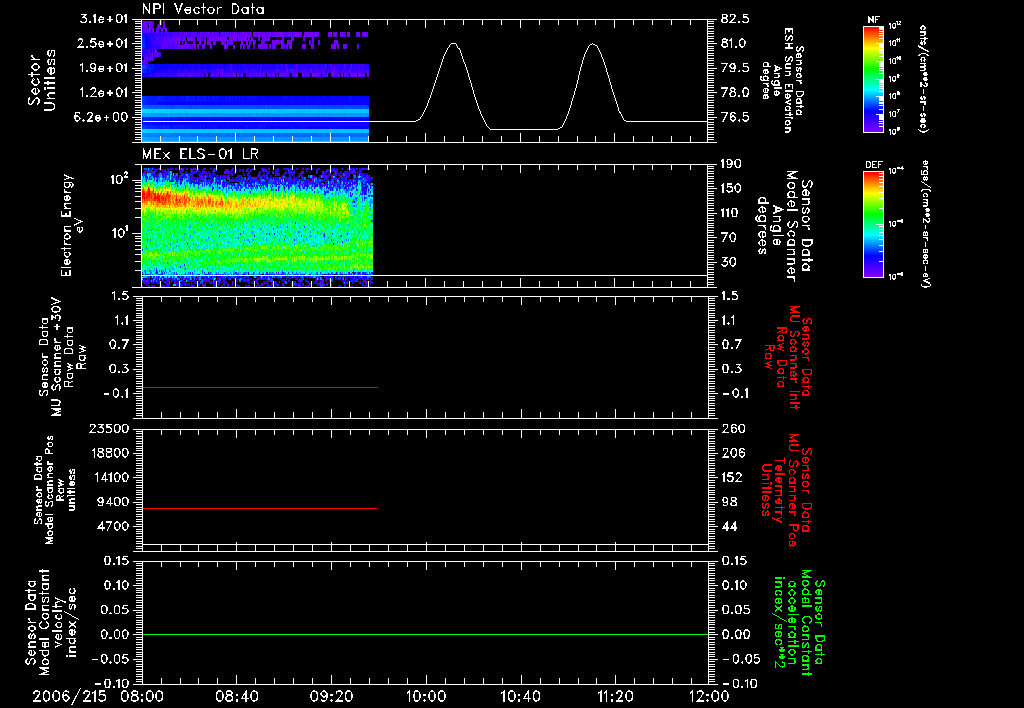
Task: Click the "190" scanner angle tick value
Action: [x=731, y=164]
